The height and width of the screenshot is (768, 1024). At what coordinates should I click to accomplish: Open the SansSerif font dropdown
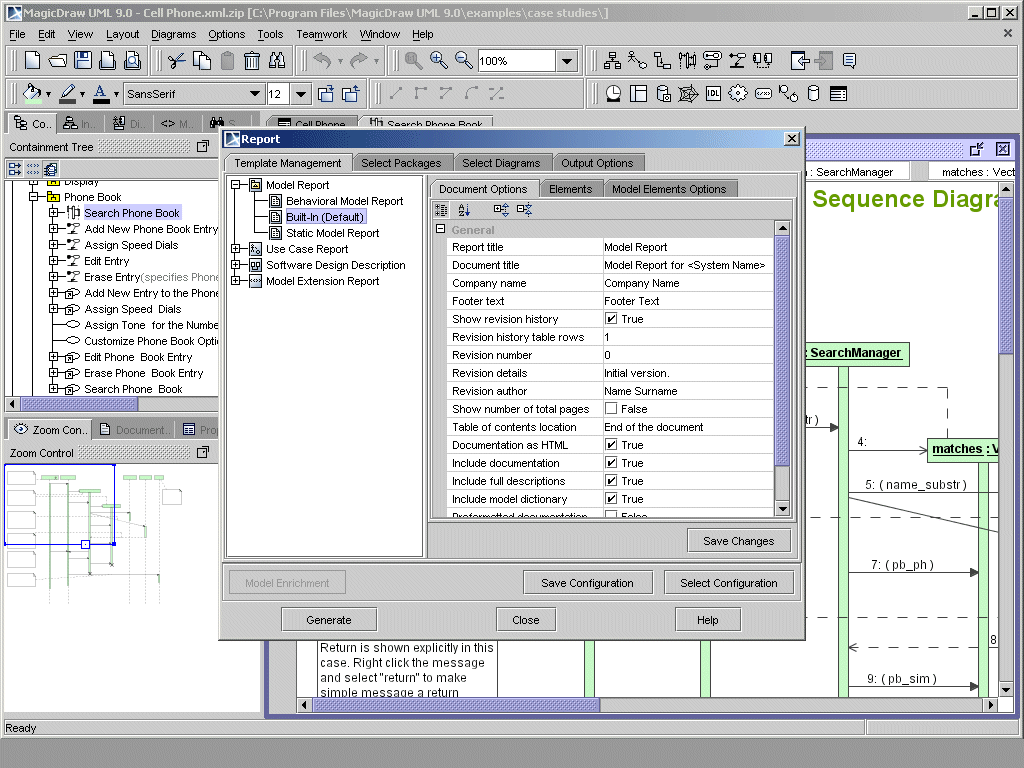pyautogui.click(x=255, y=94)
